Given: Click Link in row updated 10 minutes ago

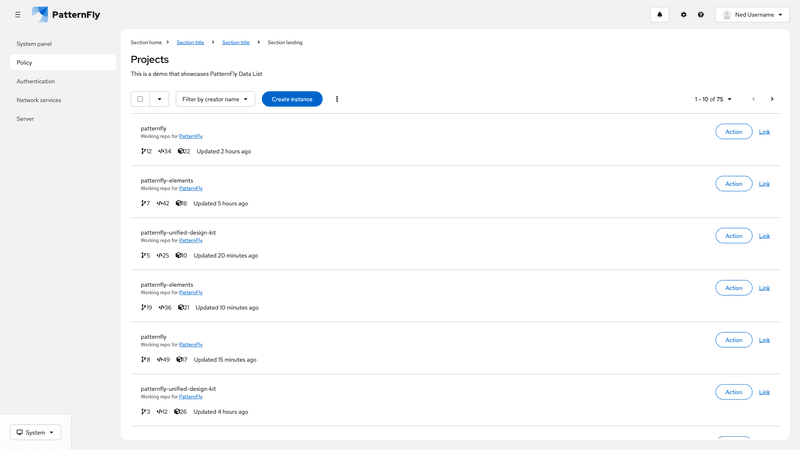Looking at the screenshot, I should 764,288.
